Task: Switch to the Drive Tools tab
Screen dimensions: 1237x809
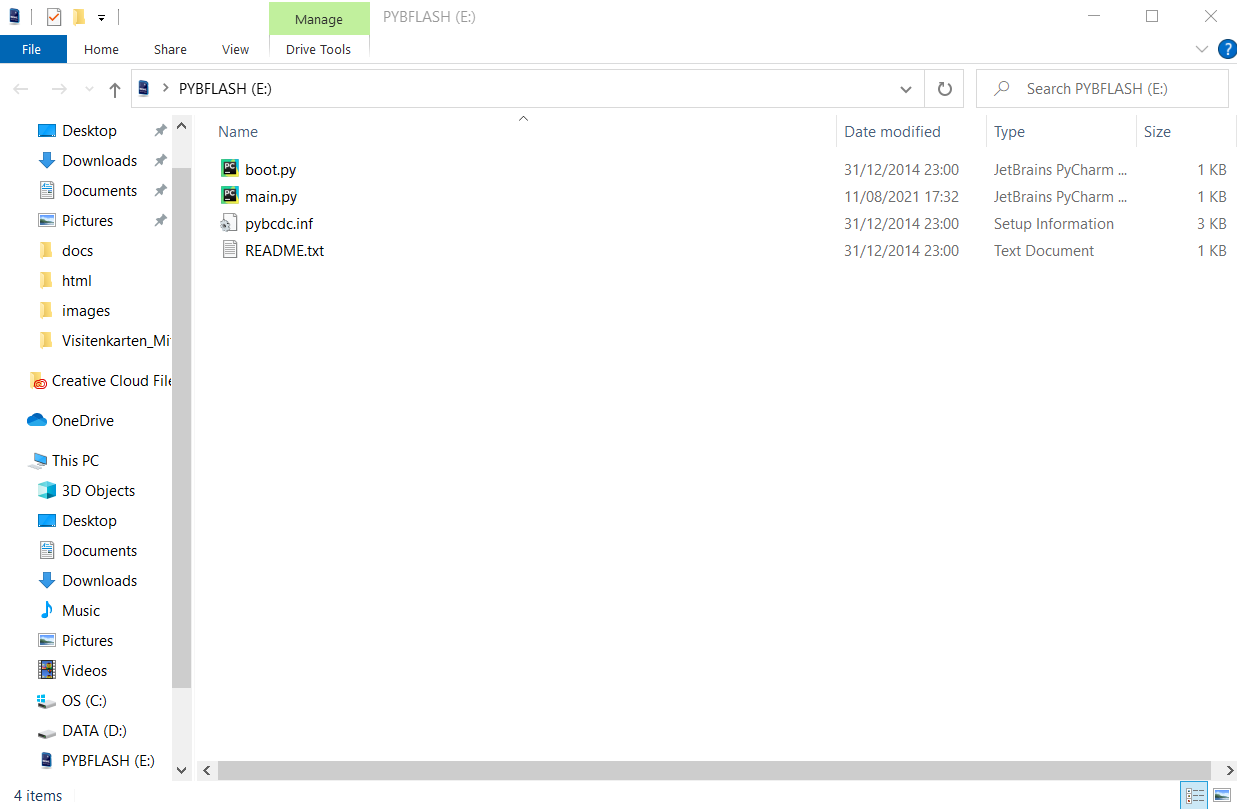Action: [318, 49]
